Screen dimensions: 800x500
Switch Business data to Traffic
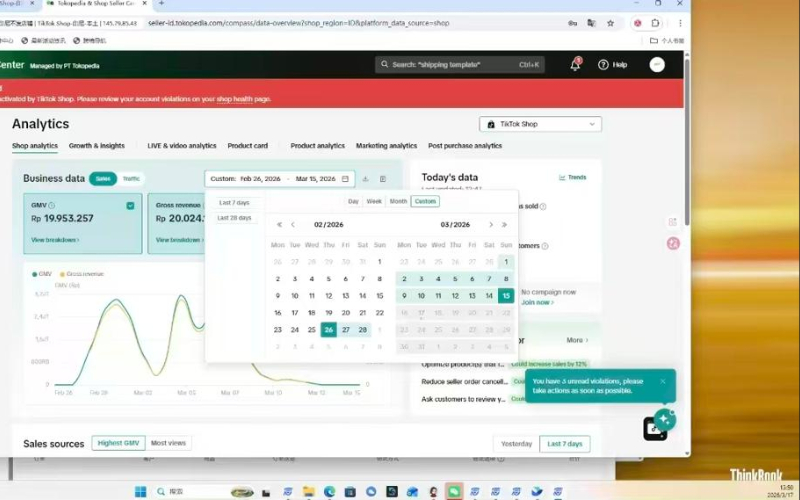point(131,179)
